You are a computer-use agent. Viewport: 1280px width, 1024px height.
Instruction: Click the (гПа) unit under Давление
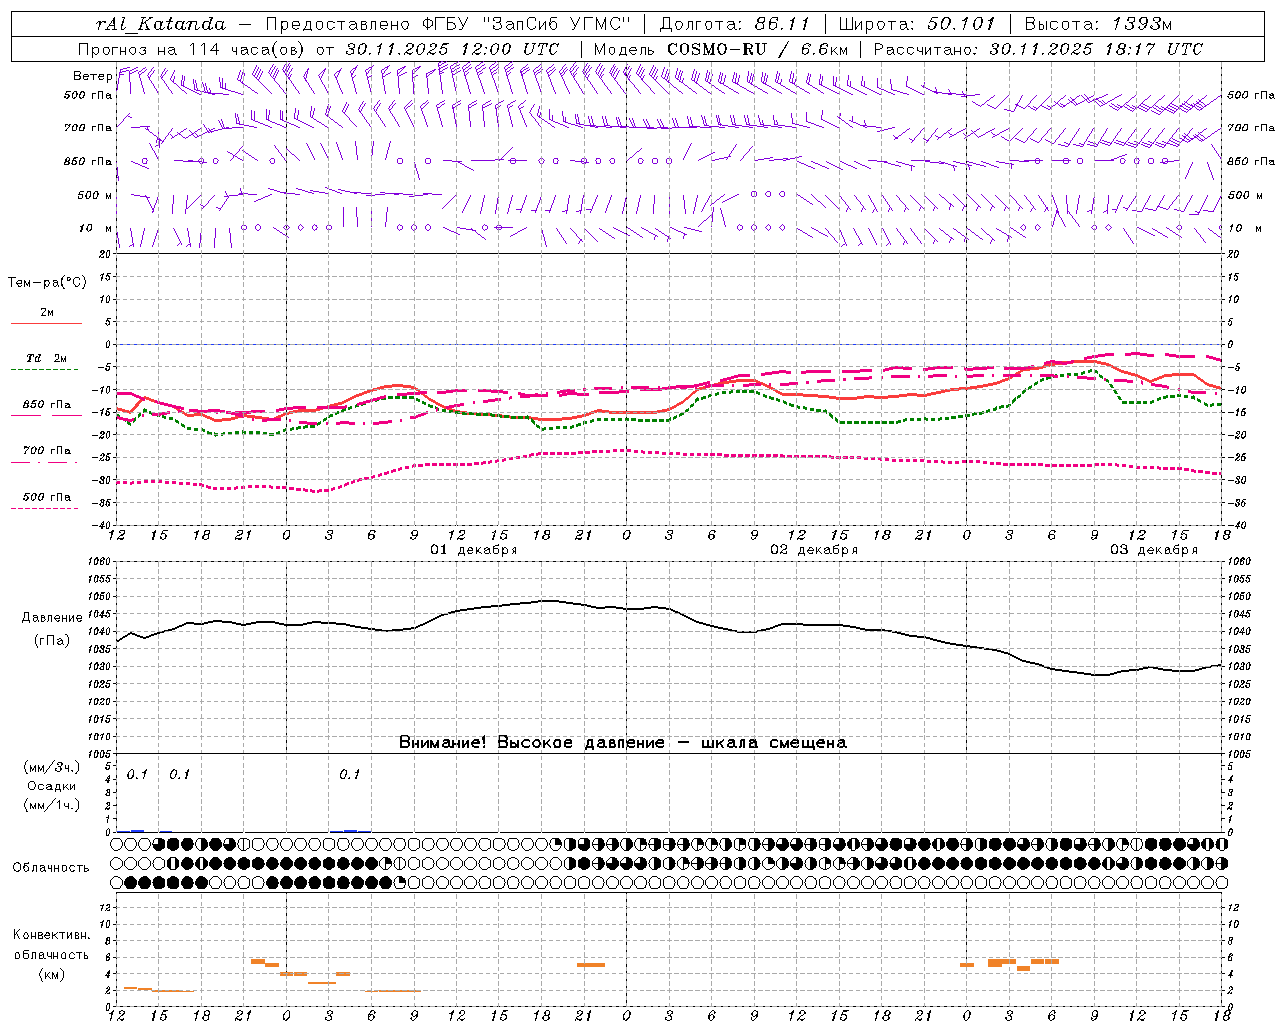(x=52, y=640)
